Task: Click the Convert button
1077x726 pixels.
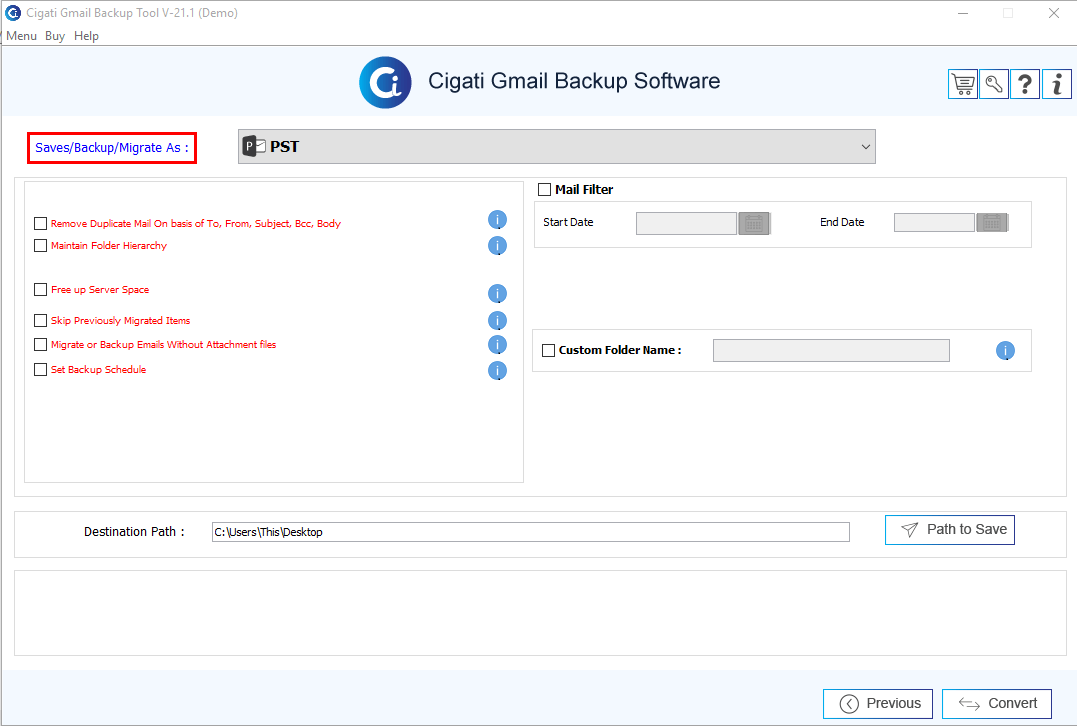Action: pos(997,703)
